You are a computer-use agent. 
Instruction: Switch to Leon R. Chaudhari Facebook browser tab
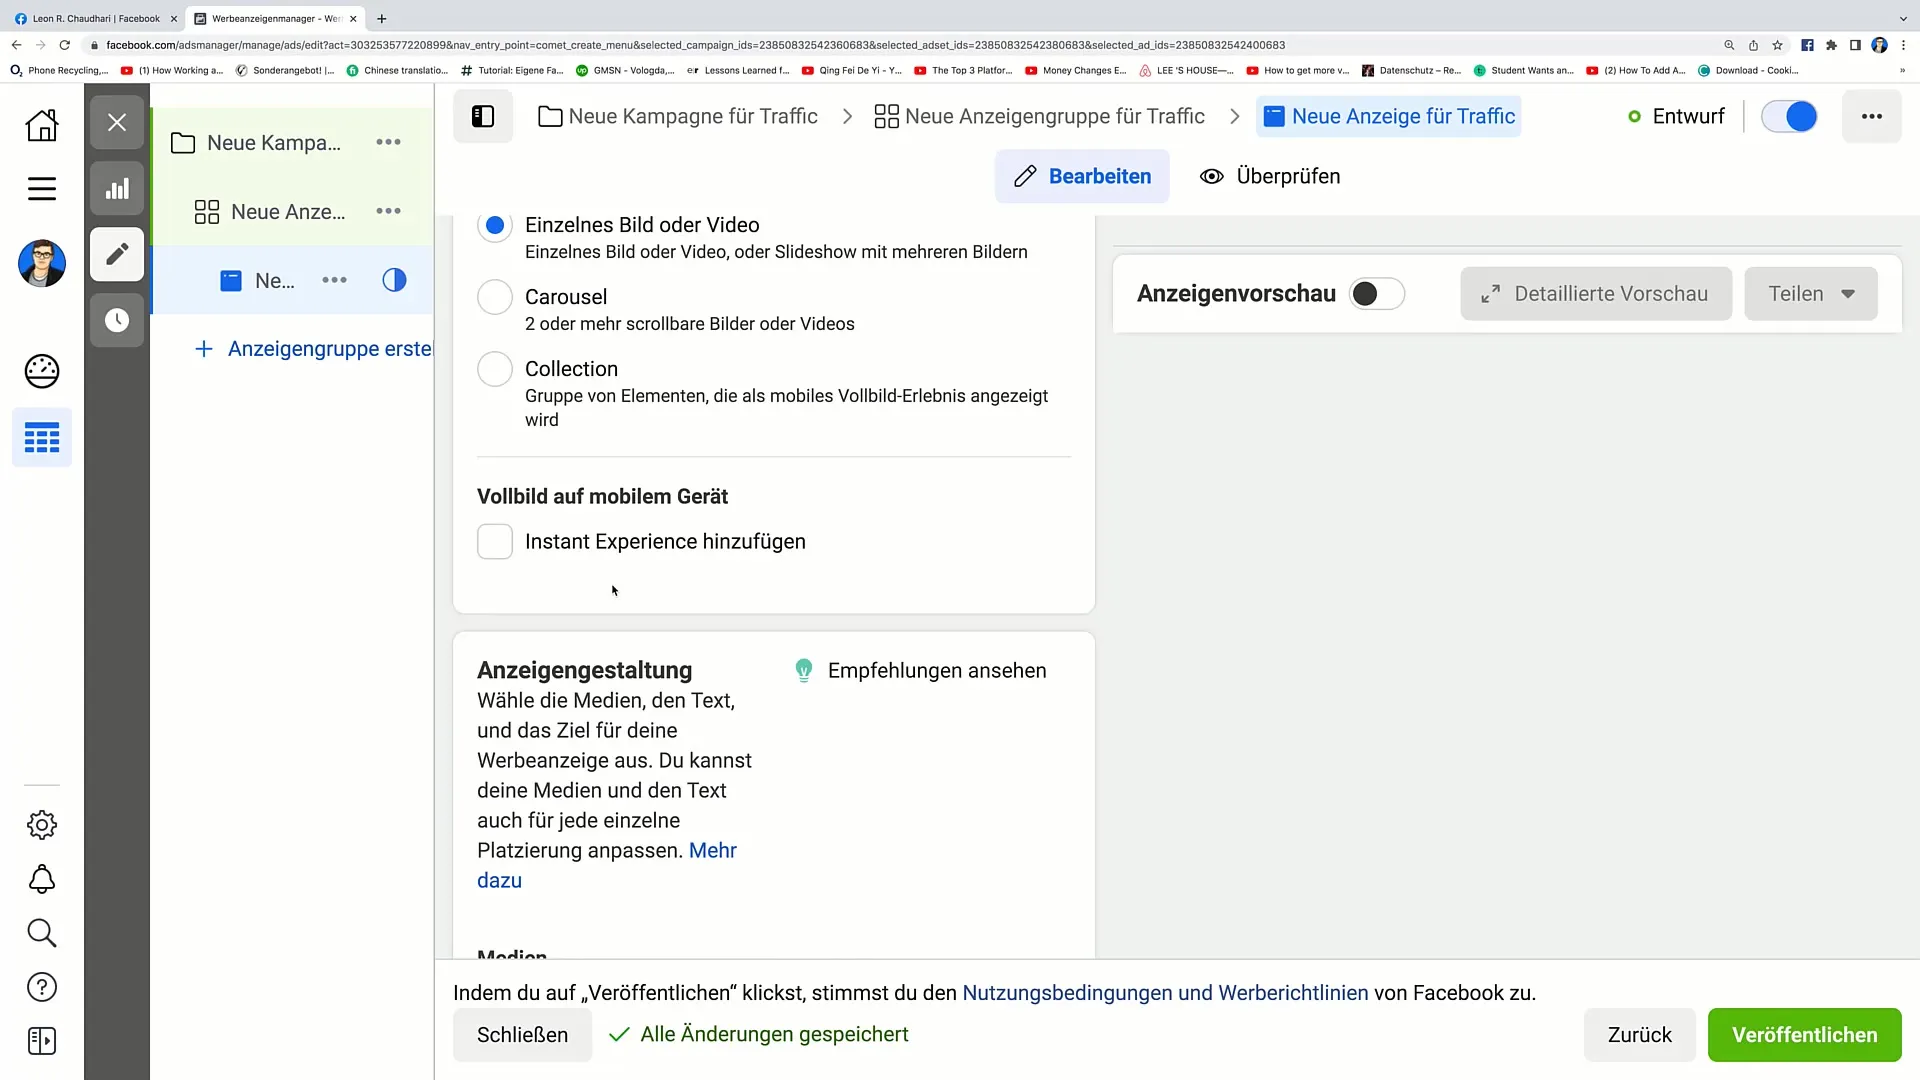pyautogui.click(x=95, y=18)
